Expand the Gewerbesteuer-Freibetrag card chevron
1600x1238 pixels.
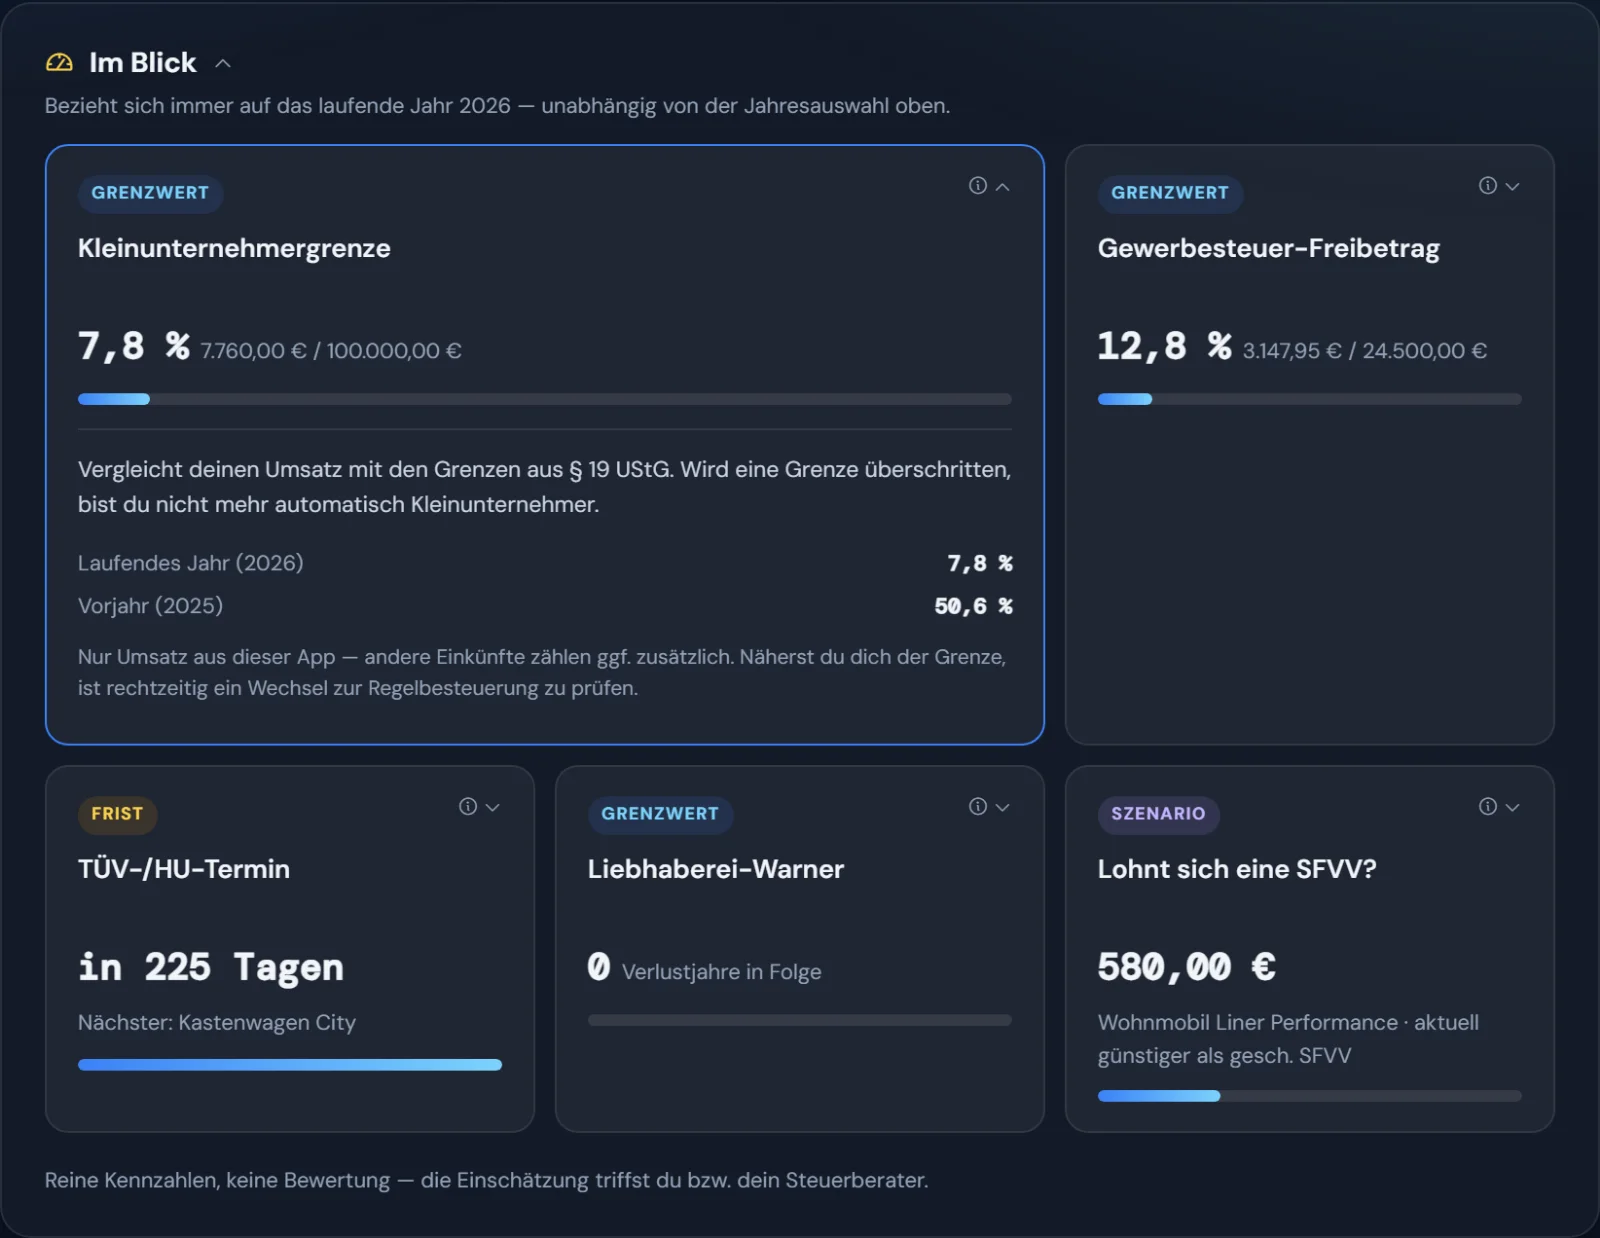[x=1512, y=186]
